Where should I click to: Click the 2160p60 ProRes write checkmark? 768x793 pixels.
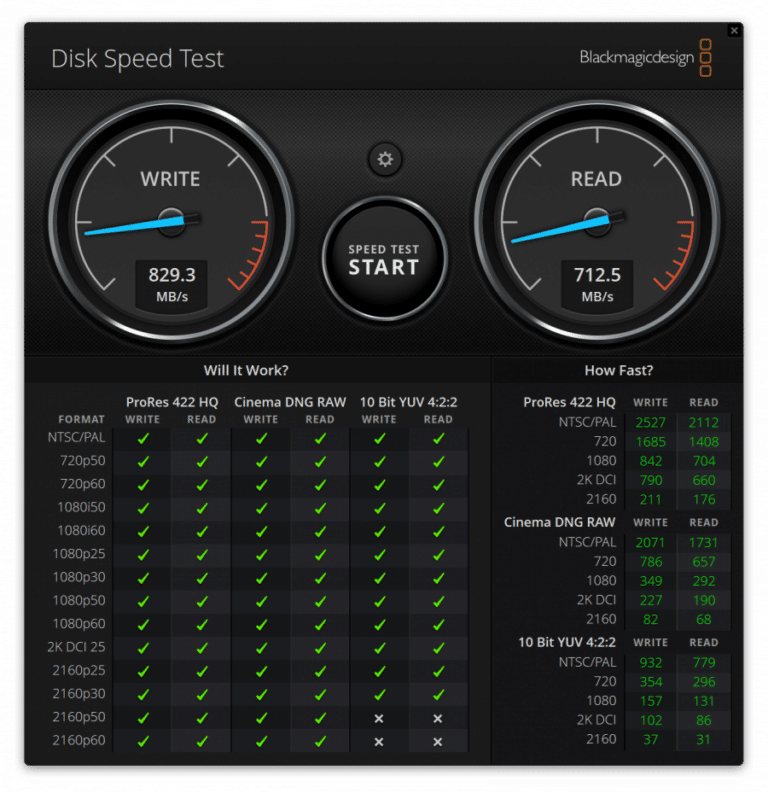[x=143, y=741]
